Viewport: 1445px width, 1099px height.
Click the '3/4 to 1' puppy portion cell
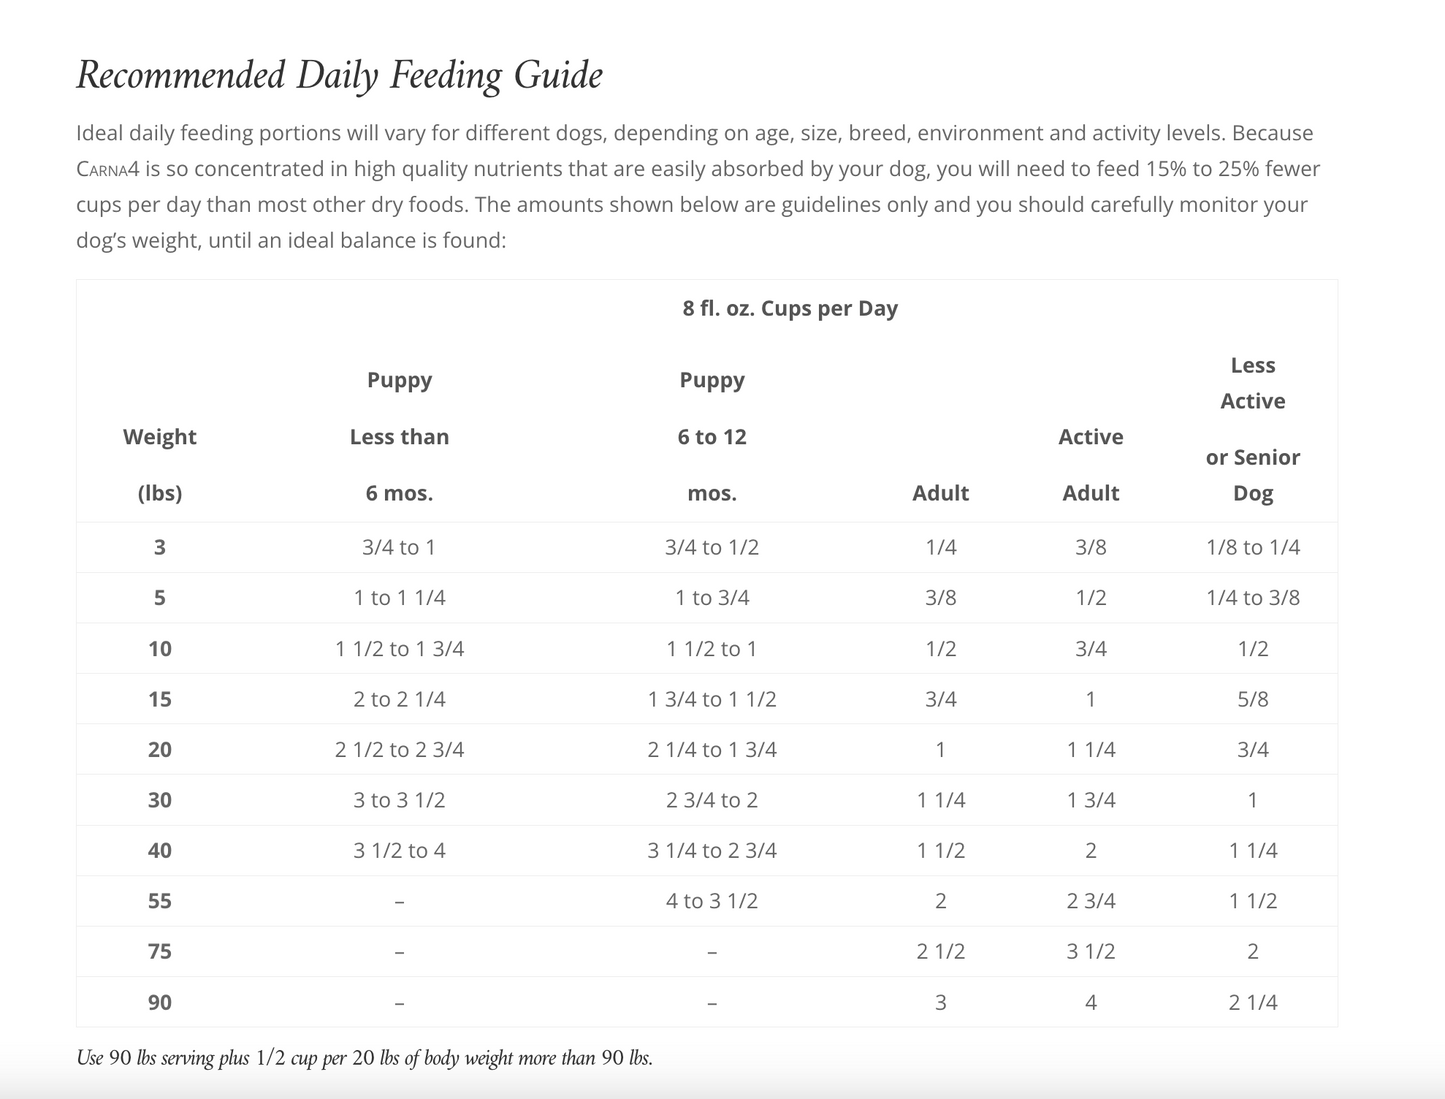coord(399,547)
